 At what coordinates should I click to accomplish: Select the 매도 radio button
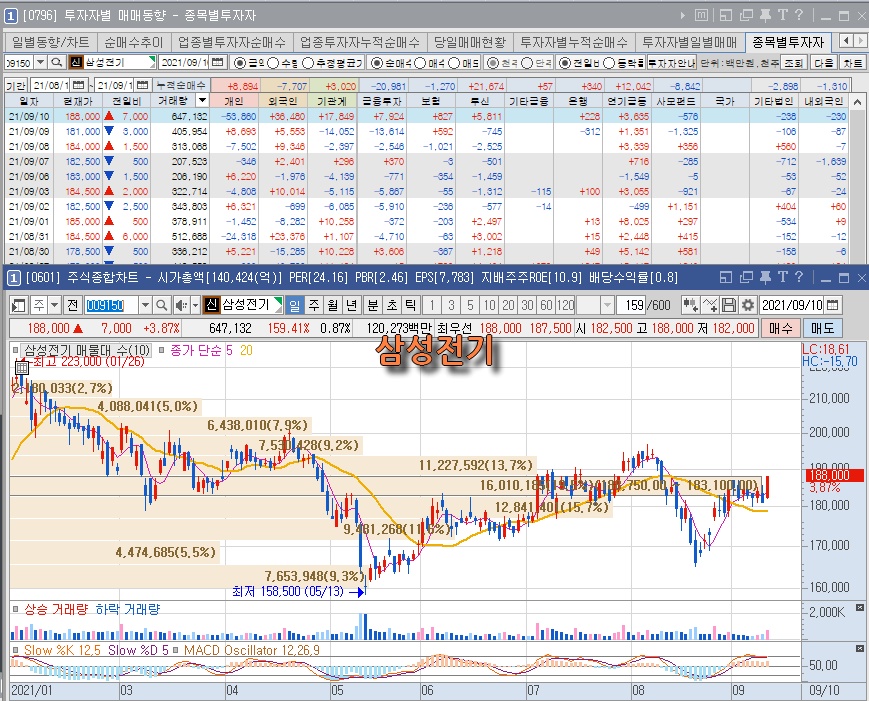pos(454,63)
